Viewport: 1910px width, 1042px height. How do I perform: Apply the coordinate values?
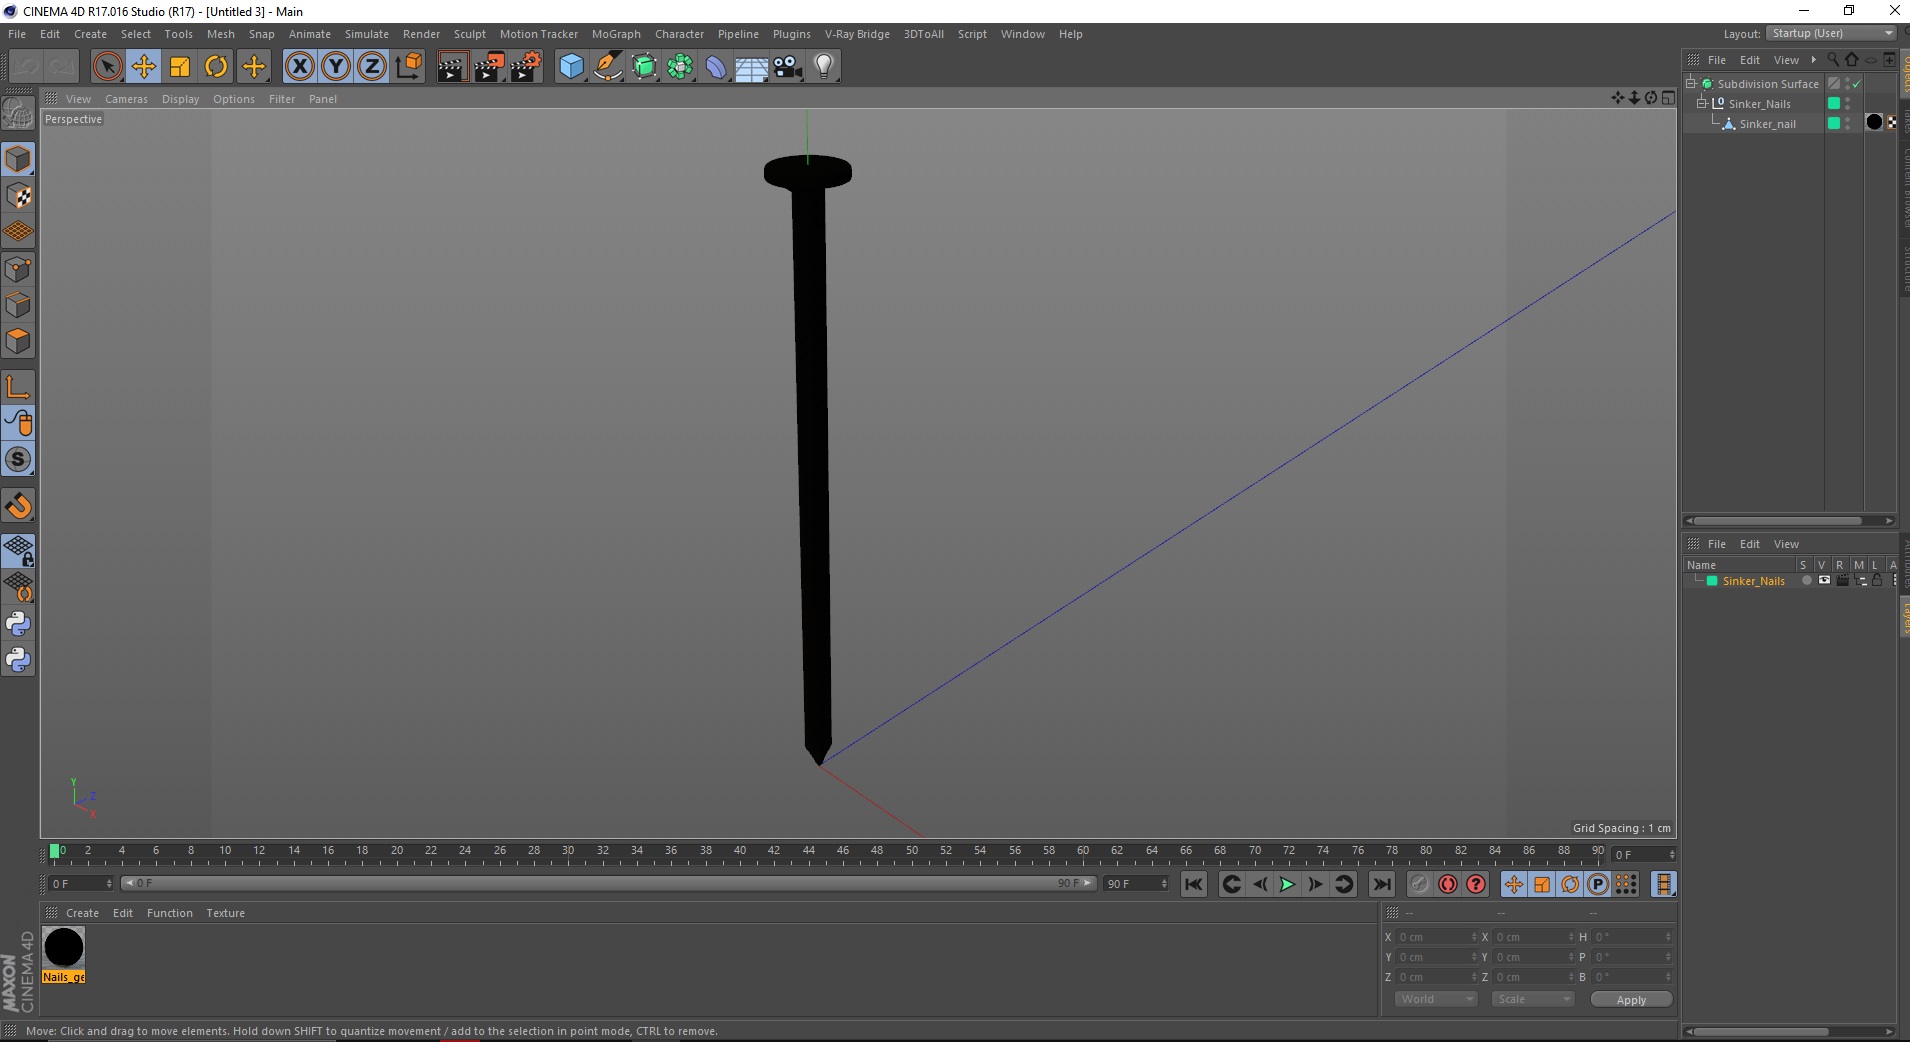point(1631,999)
